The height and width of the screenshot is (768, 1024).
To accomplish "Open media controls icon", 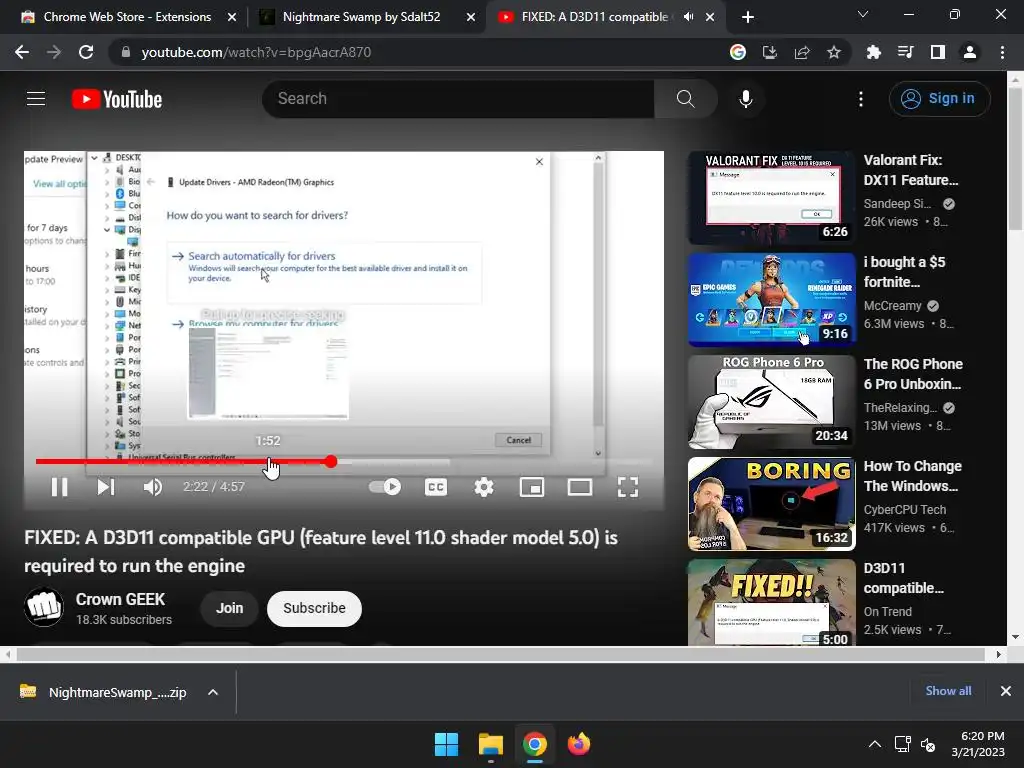I will [x=905, y=52].
